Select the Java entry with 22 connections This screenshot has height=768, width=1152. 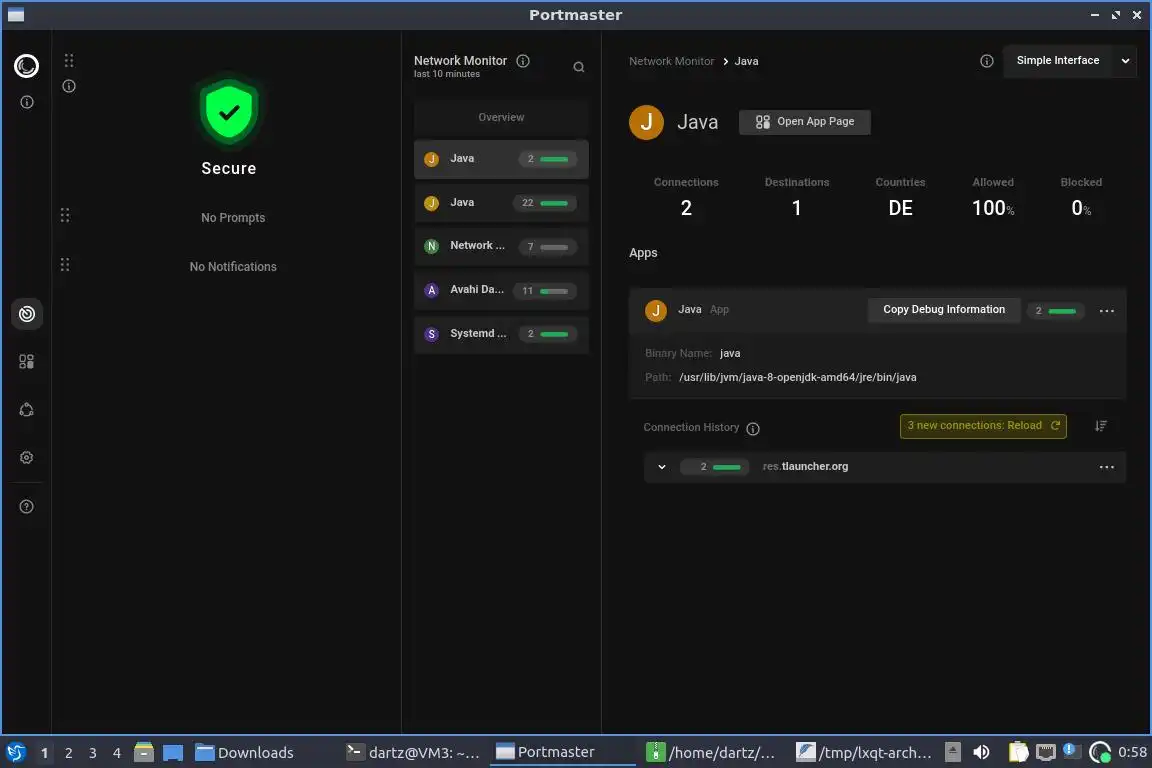click(x=501, y=203)
